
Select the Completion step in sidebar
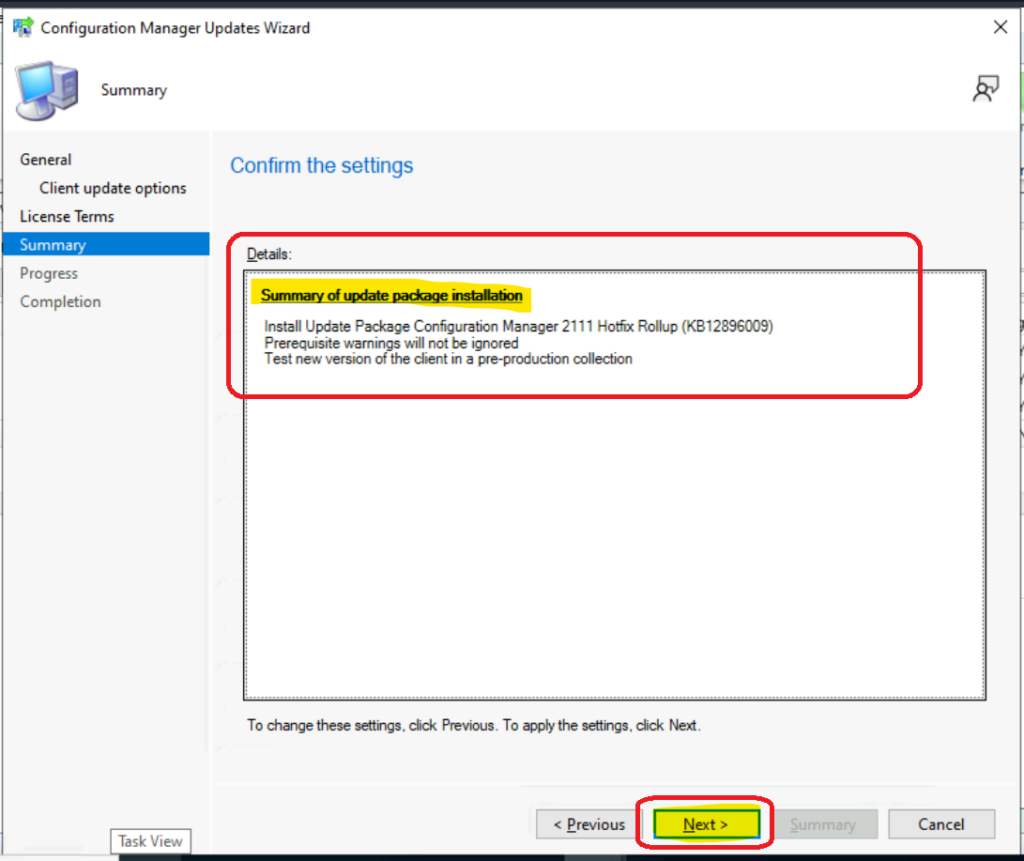pyautogui.click(x=61, y=301)
